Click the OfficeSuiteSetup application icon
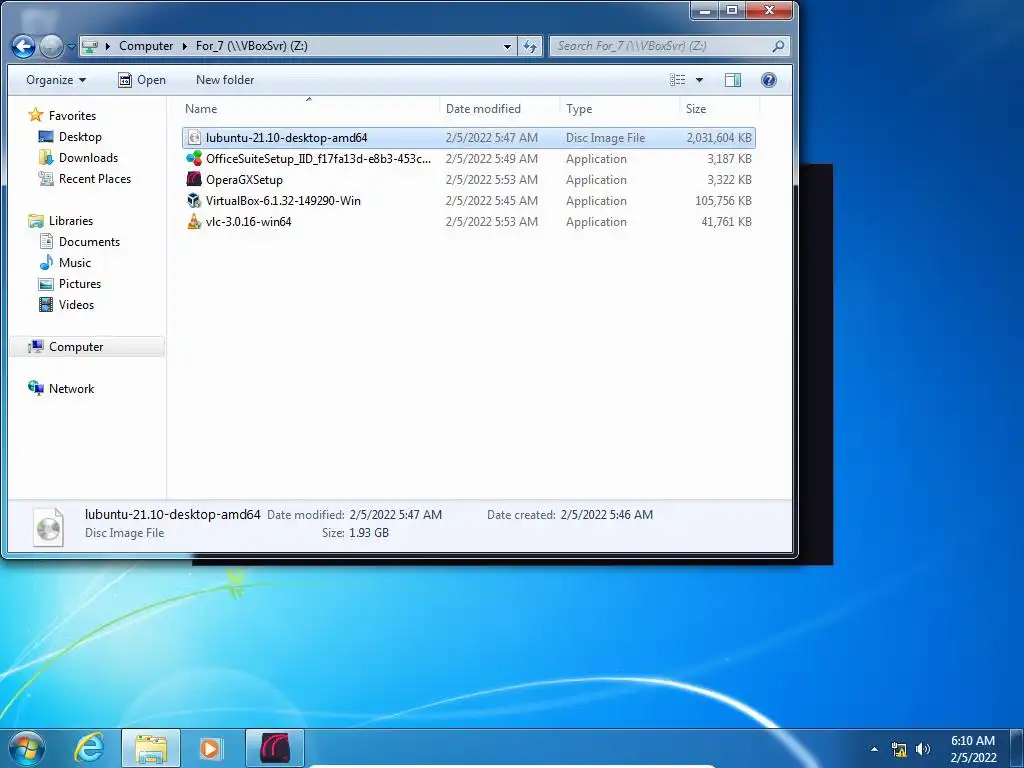The image size is (1024, 768). [x=194, y=159]
